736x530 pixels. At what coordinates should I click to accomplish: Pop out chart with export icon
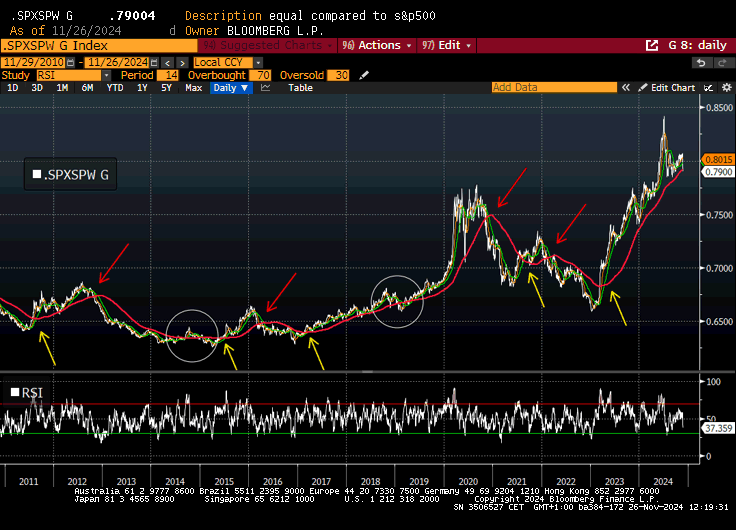(x=652, y=46)
